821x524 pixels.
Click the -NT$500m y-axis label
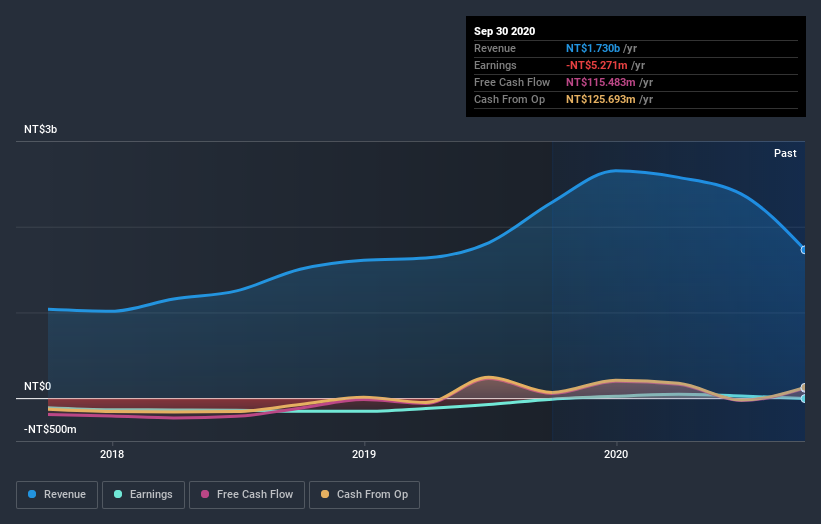(x=50, y=429)
